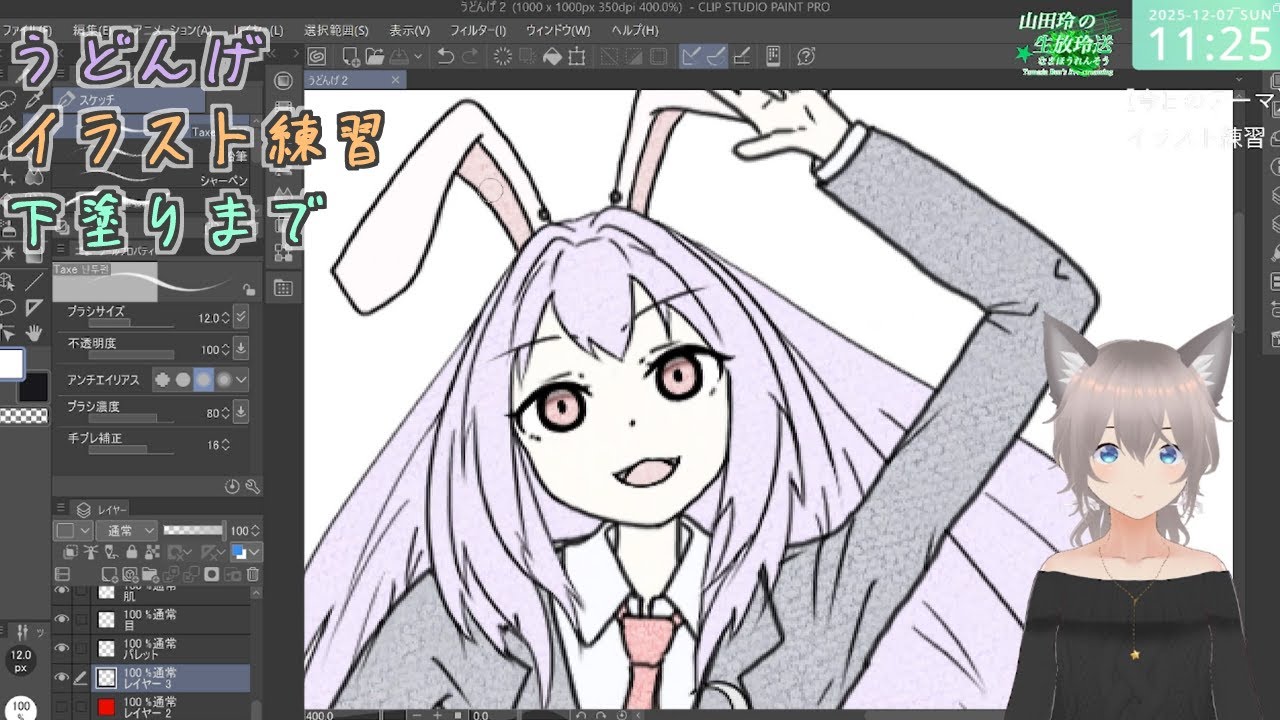The width and height of the screenshot is (1280, 720).
Task: Select the 目 layer row
Action: (150, 620)
